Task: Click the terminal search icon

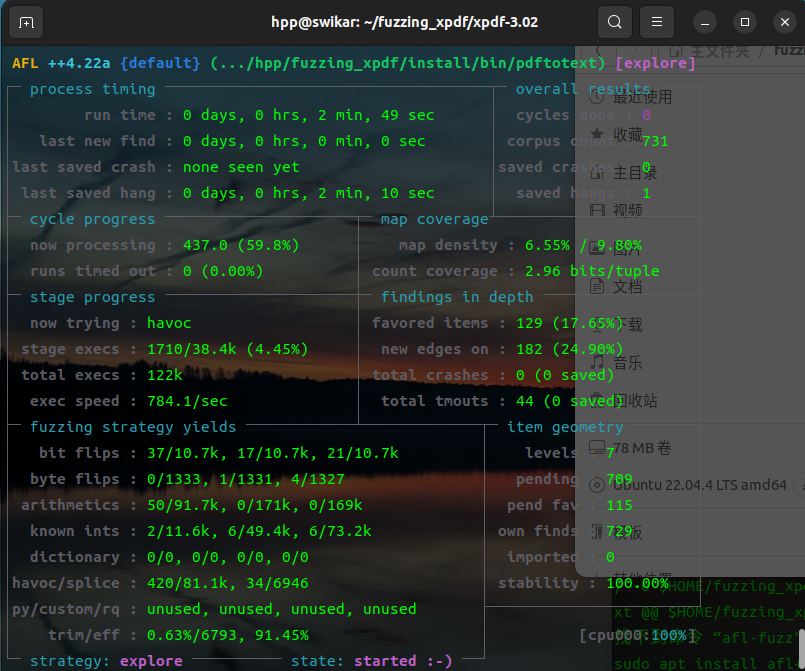Action: tap(614, 22)
